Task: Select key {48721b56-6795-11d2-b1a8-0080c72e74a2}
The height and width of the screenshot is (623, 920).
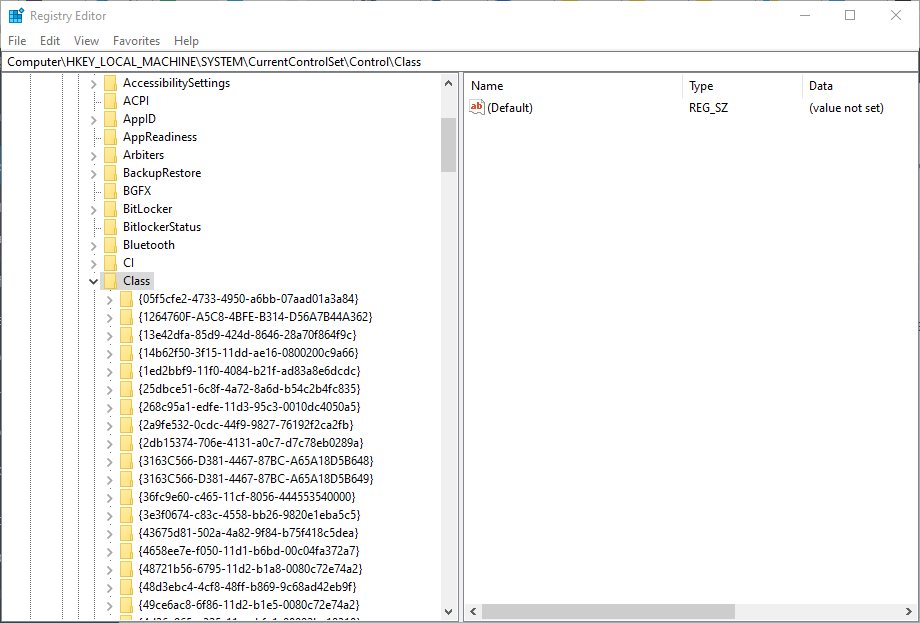Action: (x=251, y=569)
